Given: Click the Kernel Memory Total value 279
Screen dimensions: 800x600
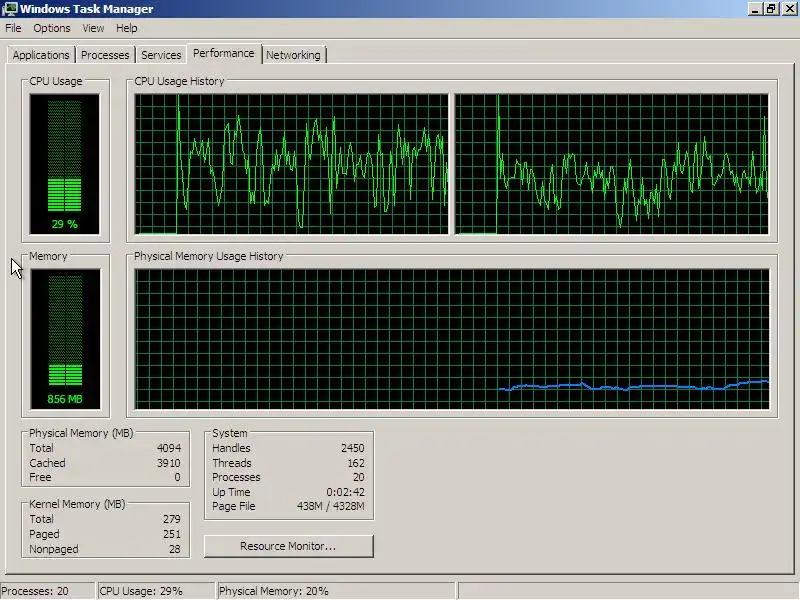Looking at the screenshot, I should click(172, 519).
